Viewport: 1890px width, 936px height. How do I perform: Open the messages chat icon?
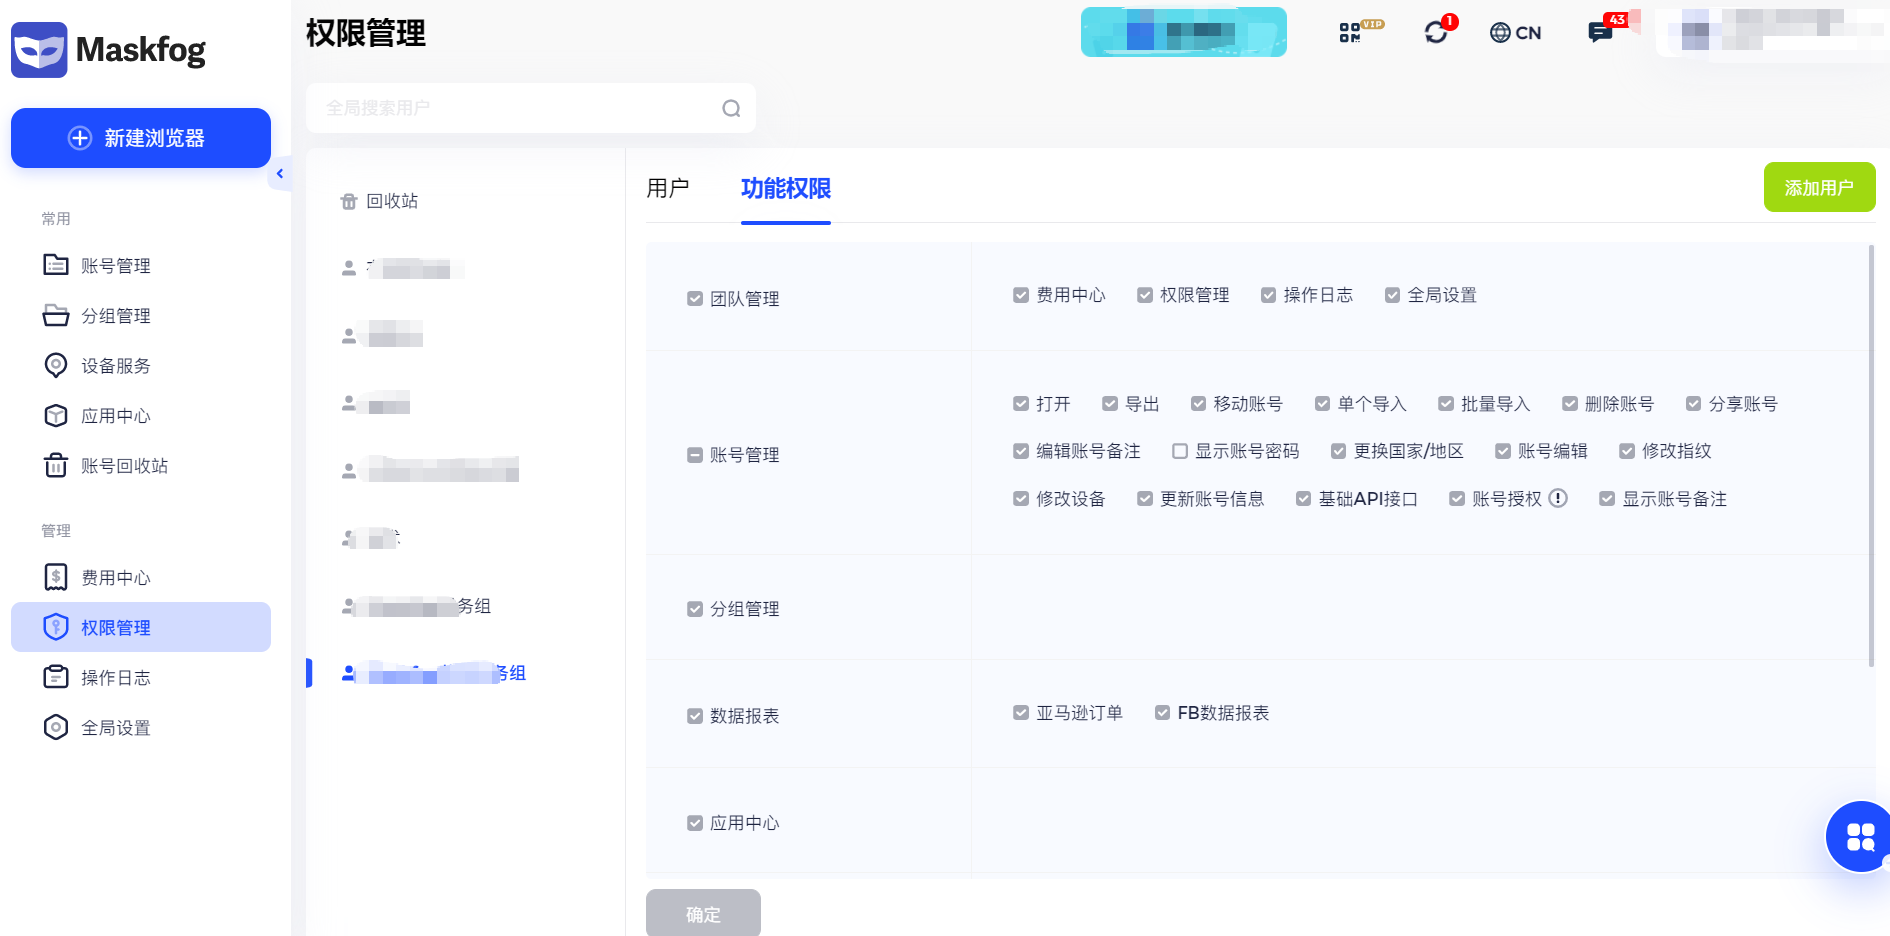tap(1600, 32)
